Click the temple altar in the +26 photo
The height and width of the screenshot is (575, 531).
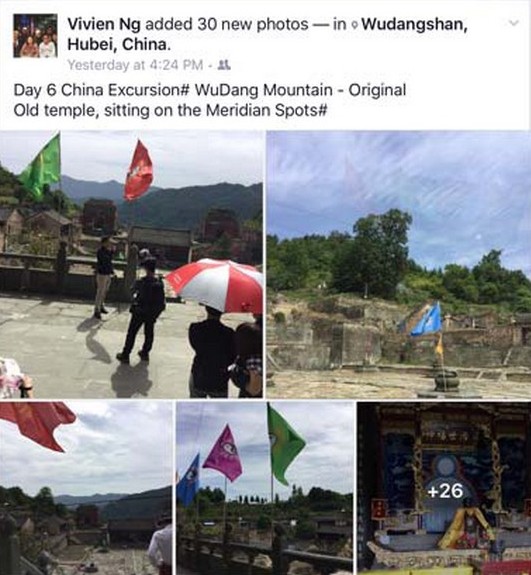pyautogui.click(x=447, y=513)
